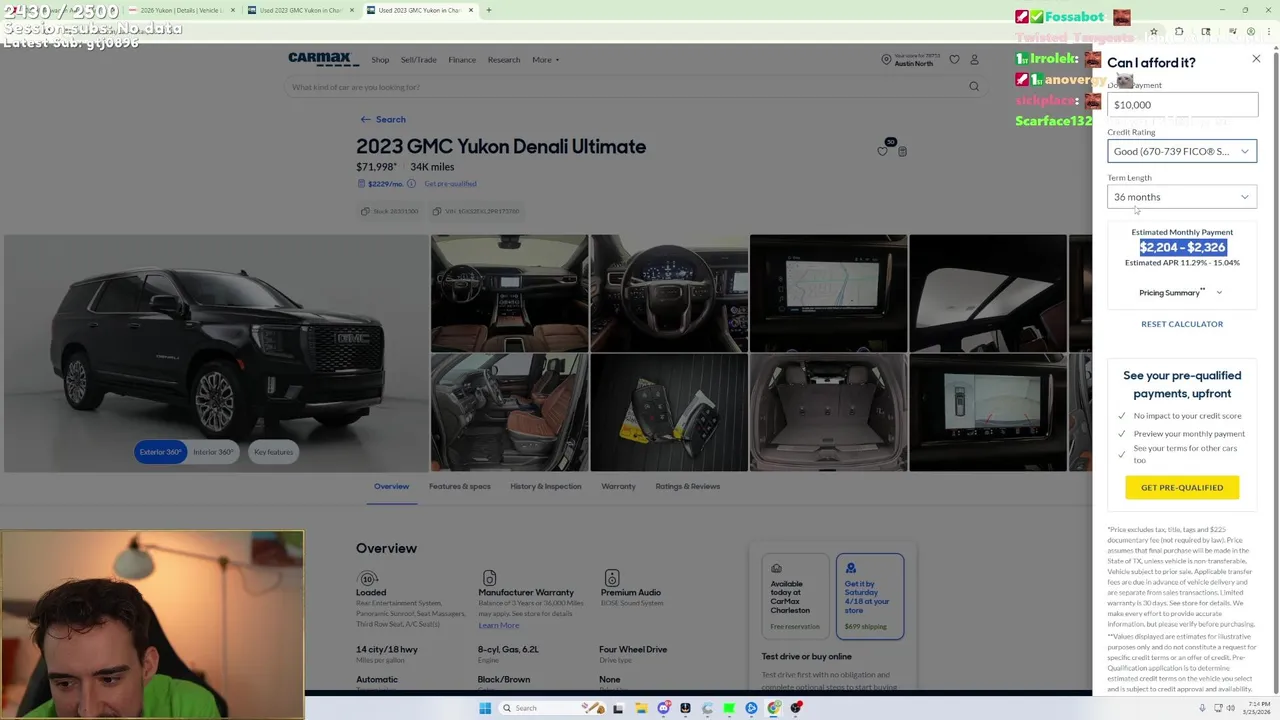Close the 'Can I afford it?' panel
This screenshot has height=720, width=1280.
[x=1256, y=59]
